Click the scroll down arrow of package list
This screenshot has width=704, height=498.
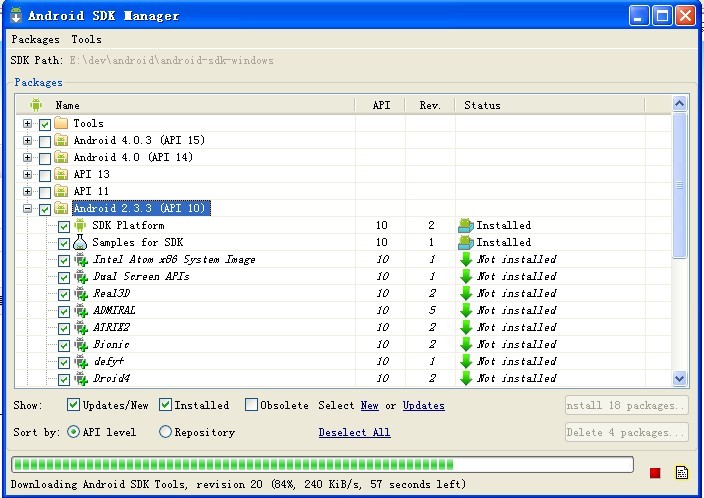tap(679, 379)
